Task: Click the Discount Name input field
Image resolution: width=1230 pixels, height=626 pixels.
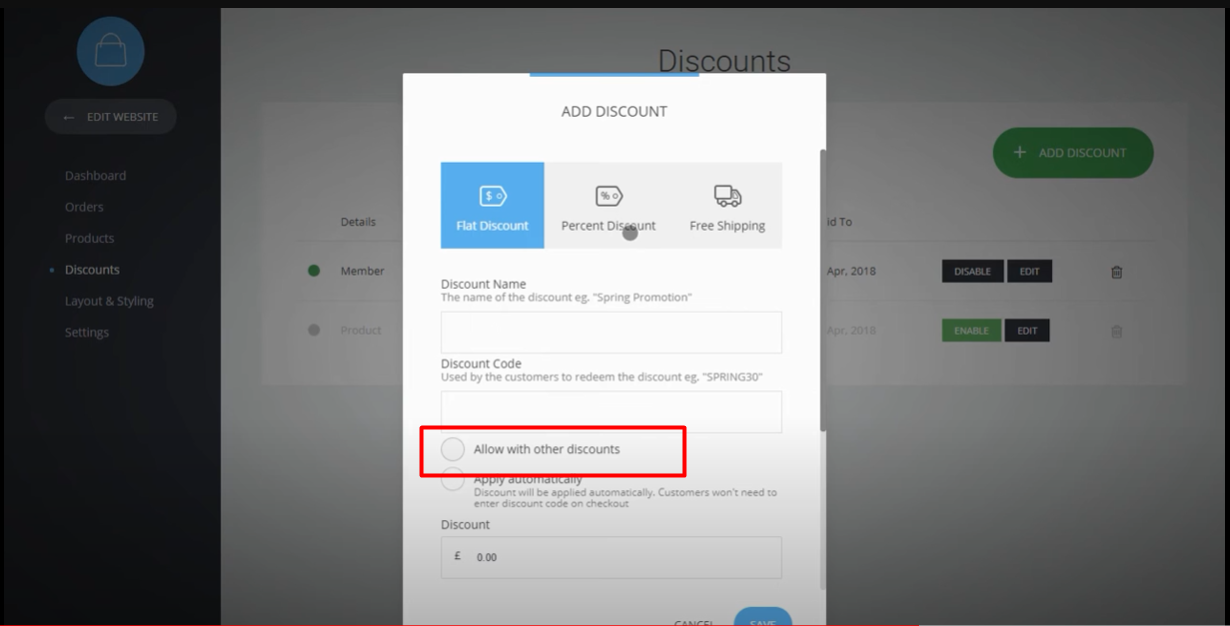Action: point(611,332)
